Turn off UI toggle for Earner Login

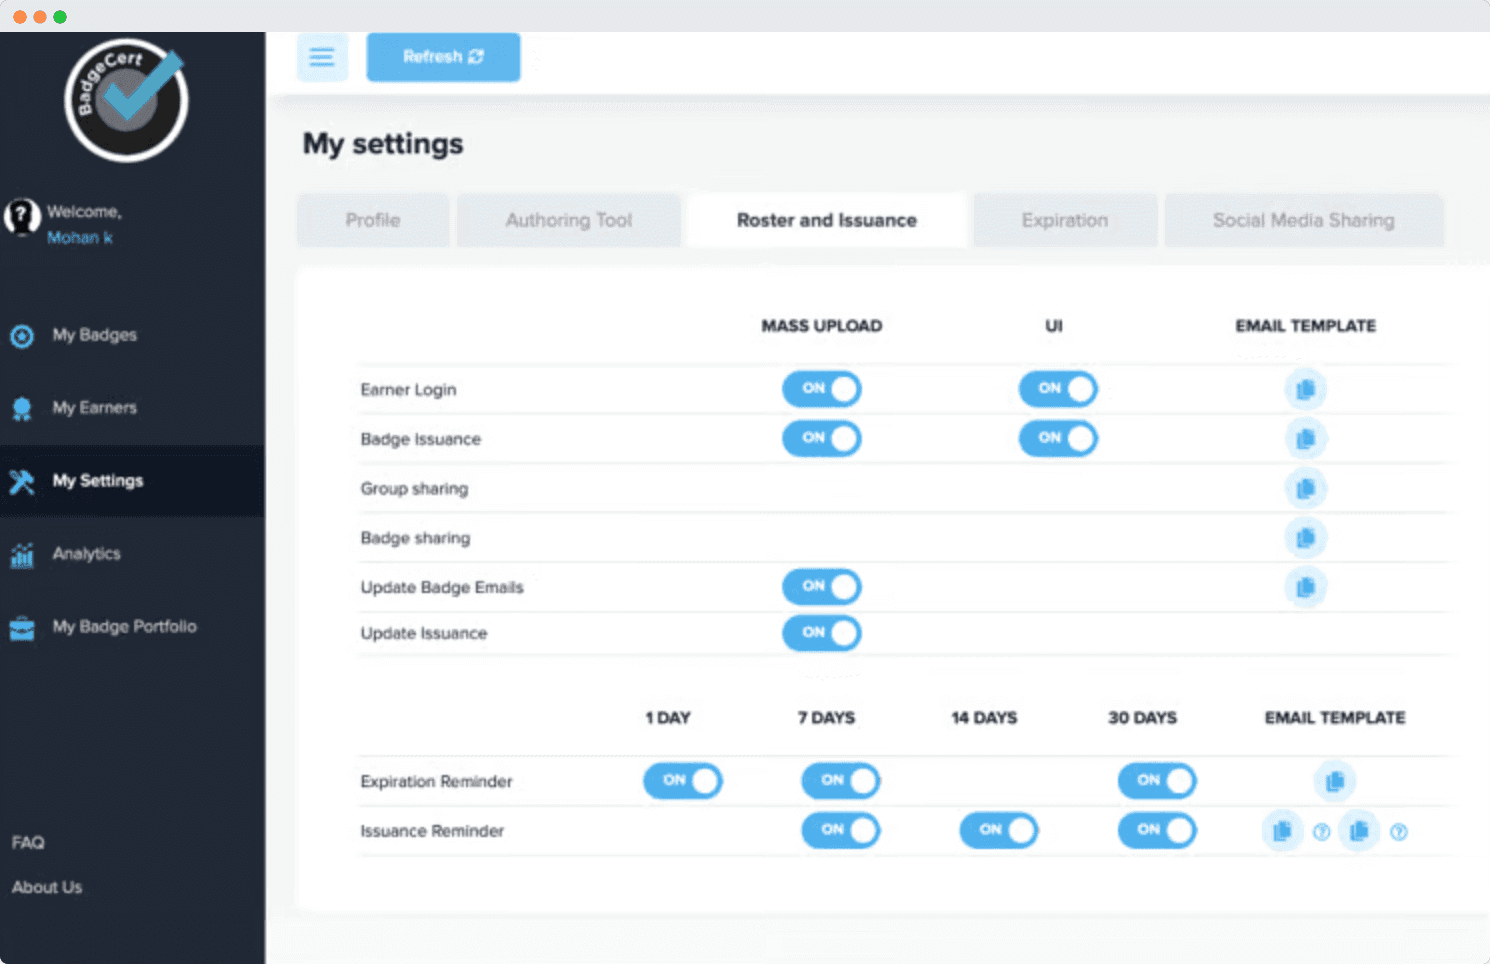pos(1057,389)
